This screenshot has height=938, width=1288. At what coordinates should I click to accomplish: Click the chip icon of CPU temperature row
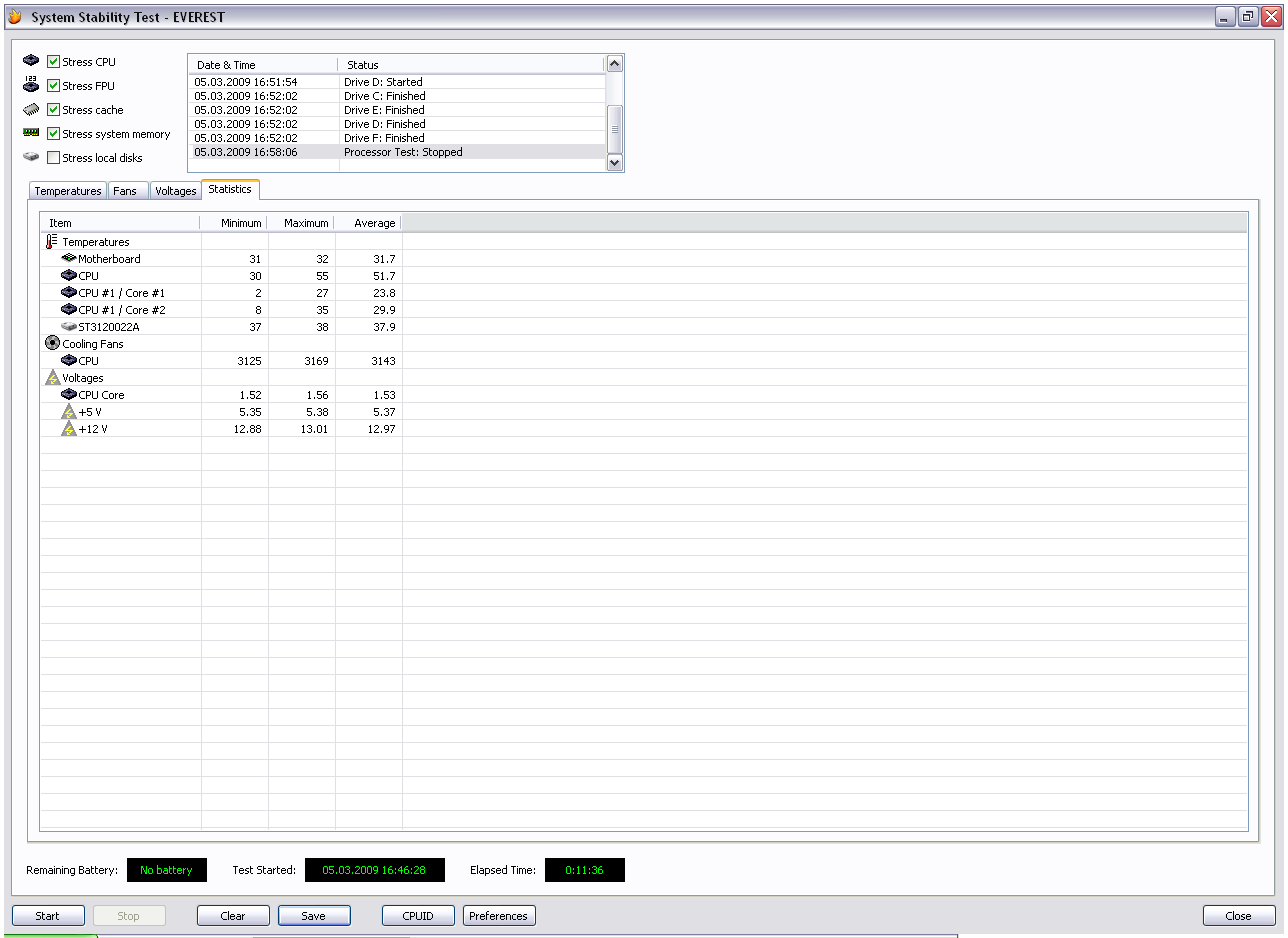click(69, 275)
